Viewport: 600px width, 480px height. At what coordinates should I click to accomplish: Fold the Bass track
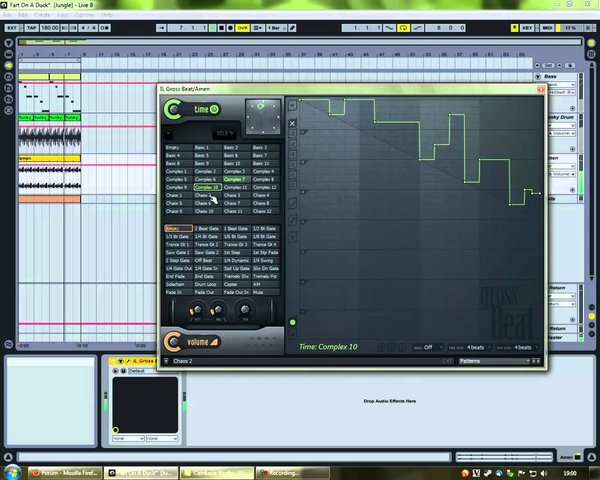pos(538,77)
